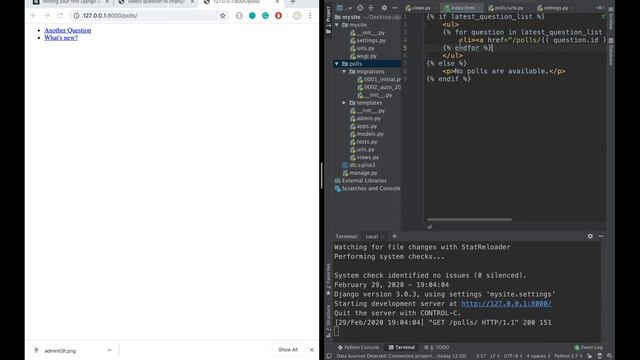Click Show All downloads button
This screenshot has height=360, width=640.
tap(288, 350)
